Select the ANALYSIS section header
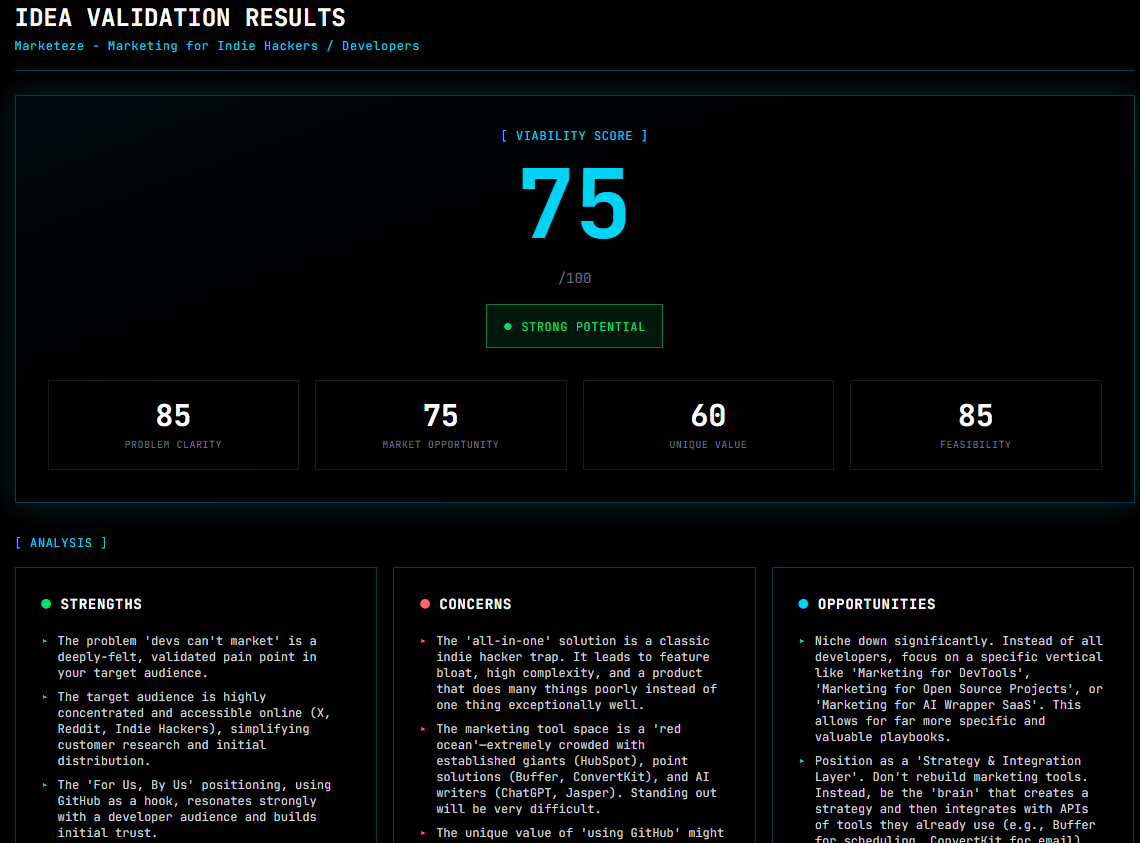 (x=61, y=543)
